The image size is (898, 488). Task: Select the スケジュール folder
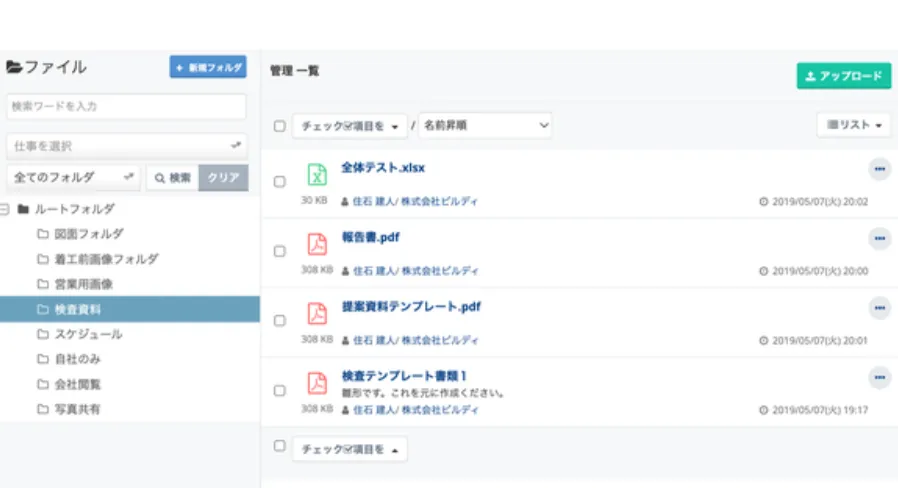click(88, 334)
